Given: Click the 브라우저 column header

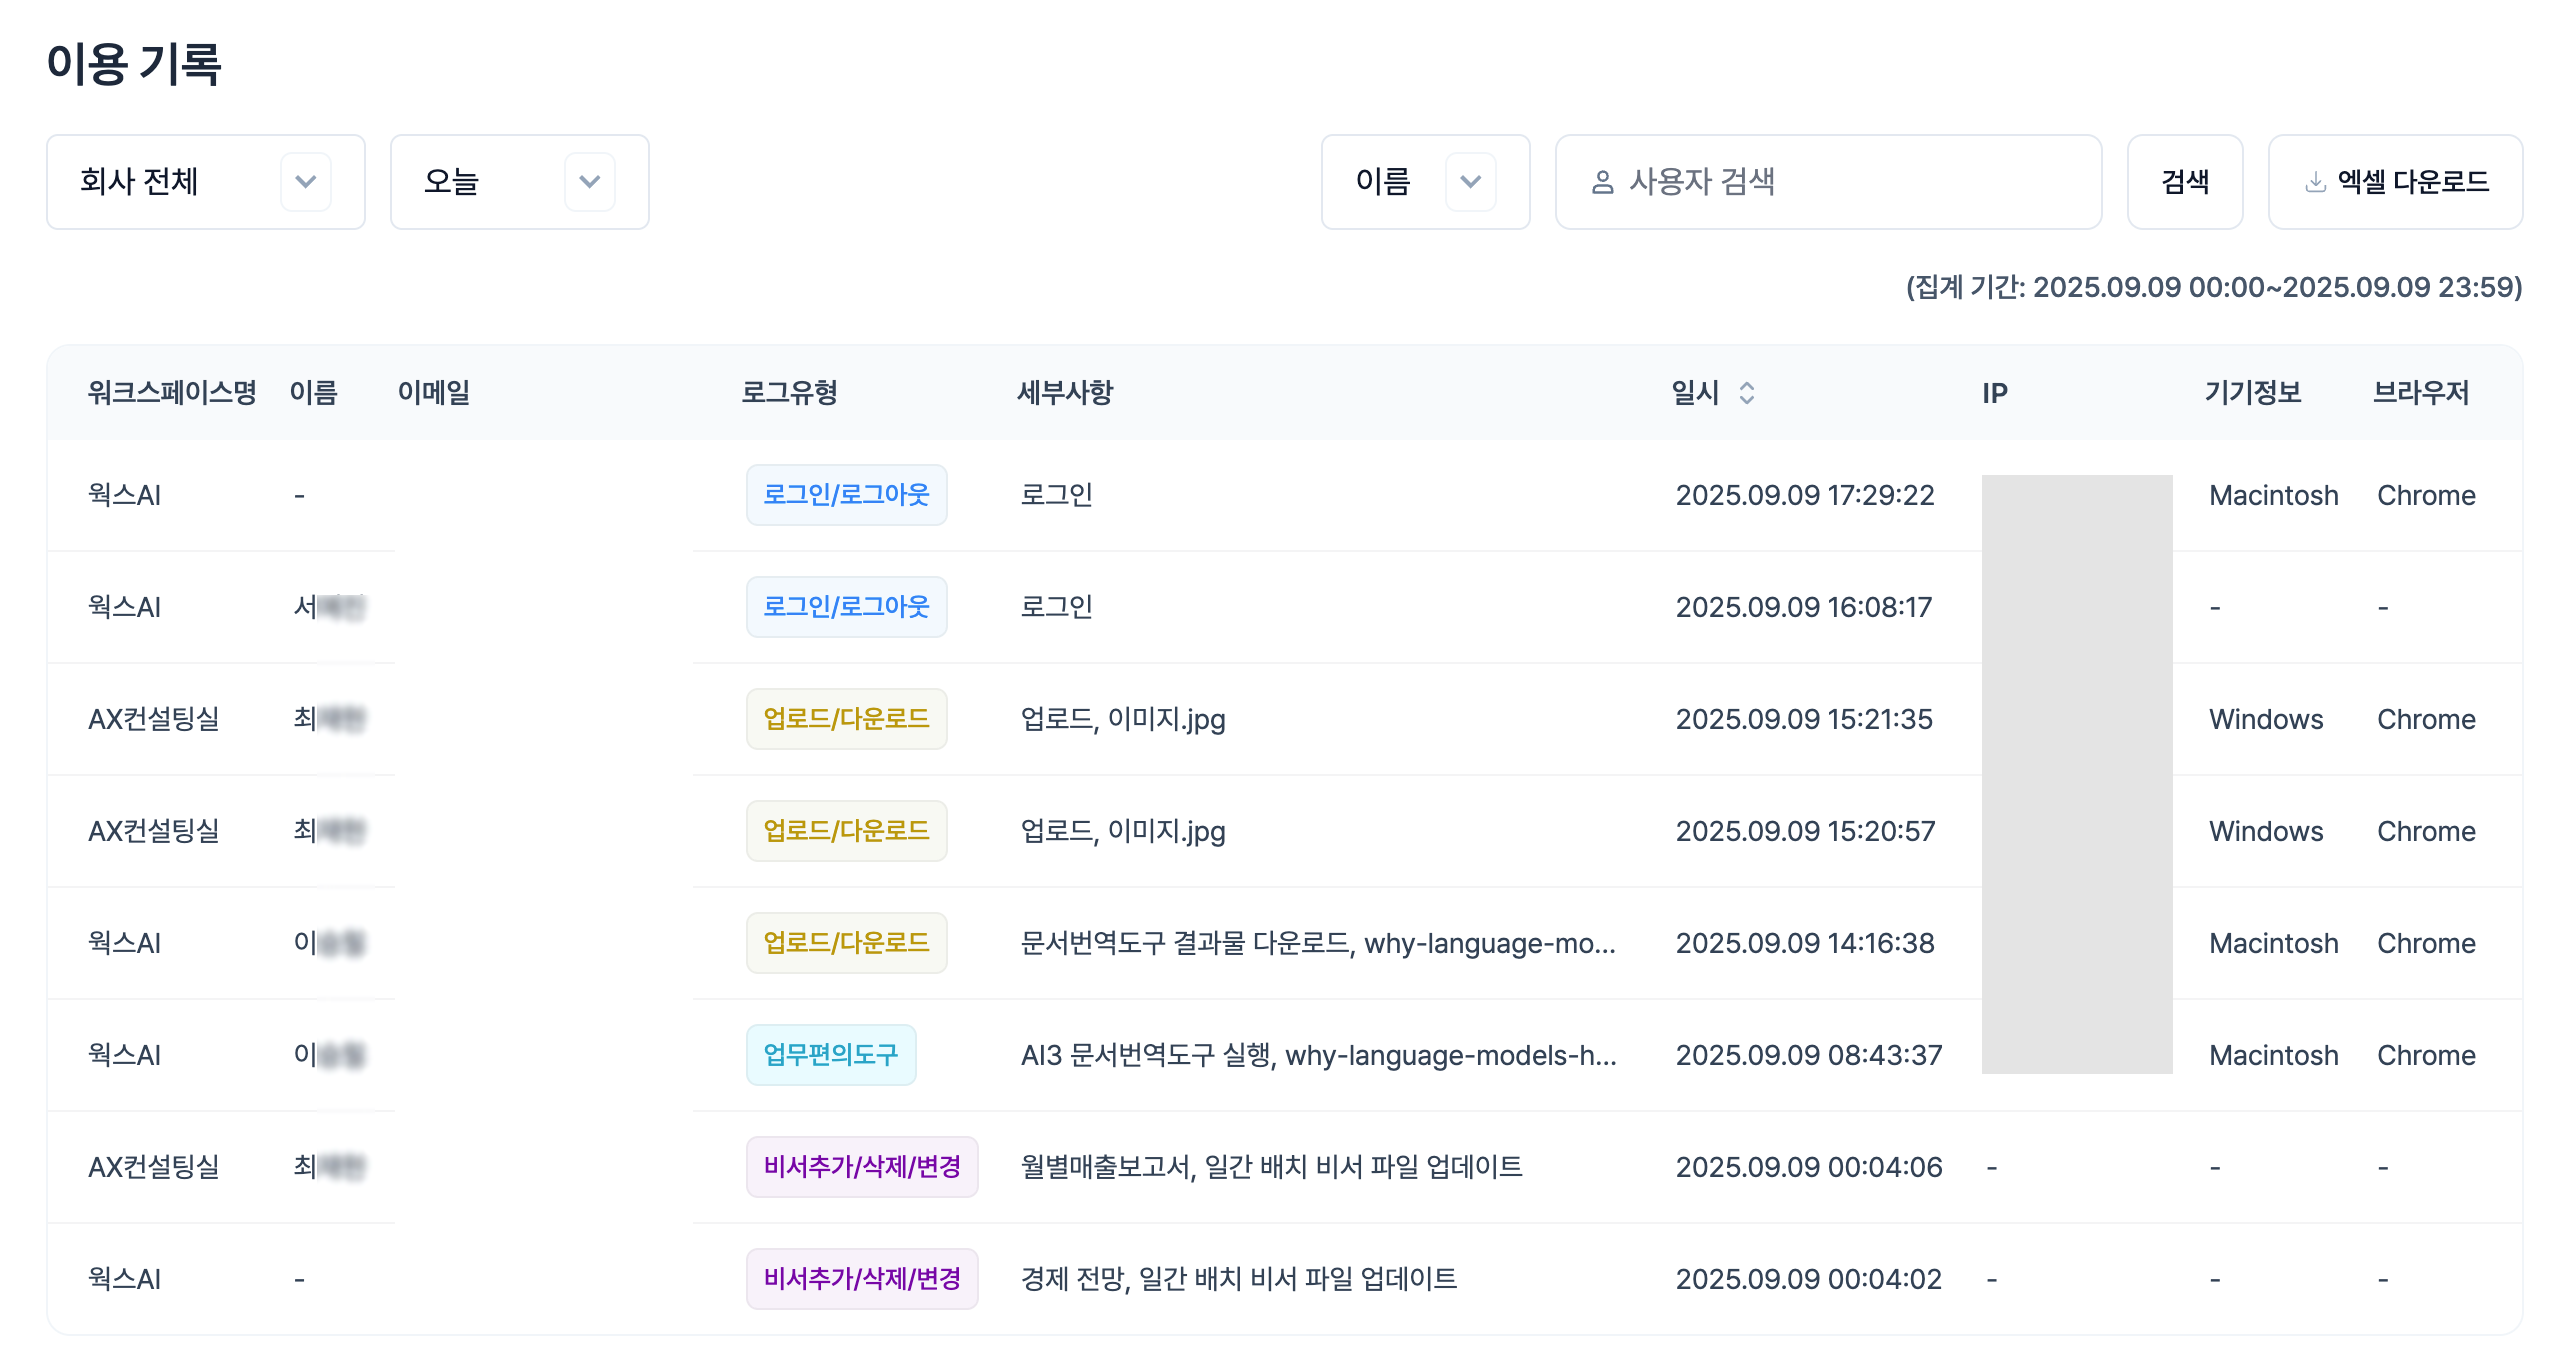Looking at the screenshot, I should coord(2421,393).
